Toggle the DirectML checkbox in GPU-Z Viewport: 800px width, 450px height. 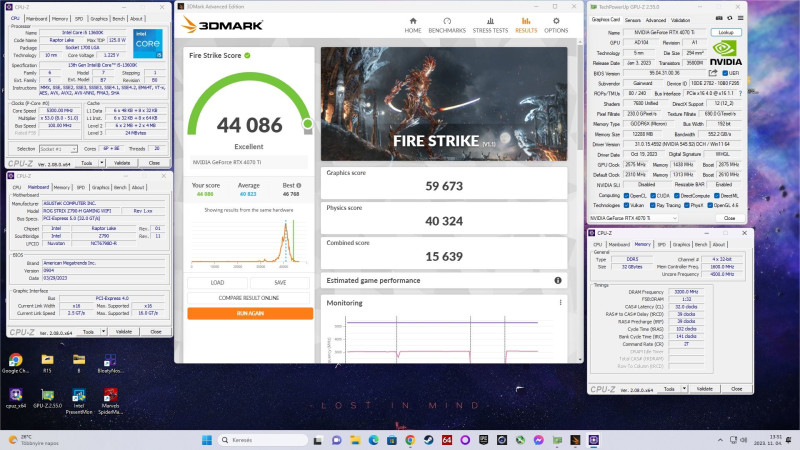[x=716, y=195]
